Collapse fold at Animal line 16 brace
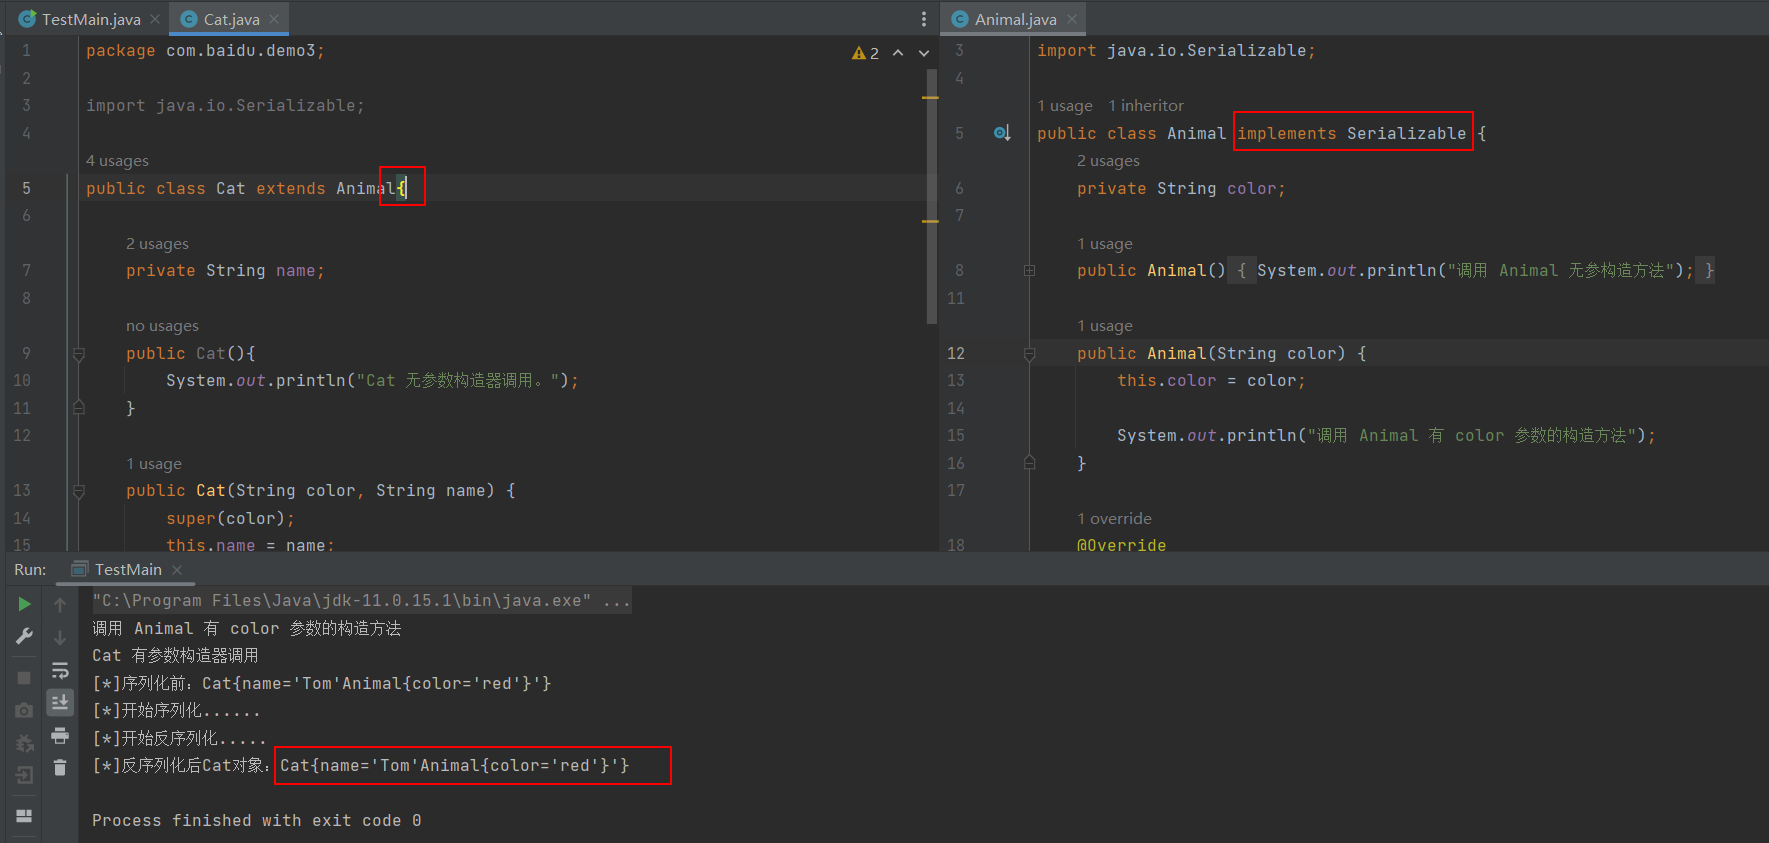Image resolution: width=1769 pixels, height=843 pixels. click(x=1029, y=462)
